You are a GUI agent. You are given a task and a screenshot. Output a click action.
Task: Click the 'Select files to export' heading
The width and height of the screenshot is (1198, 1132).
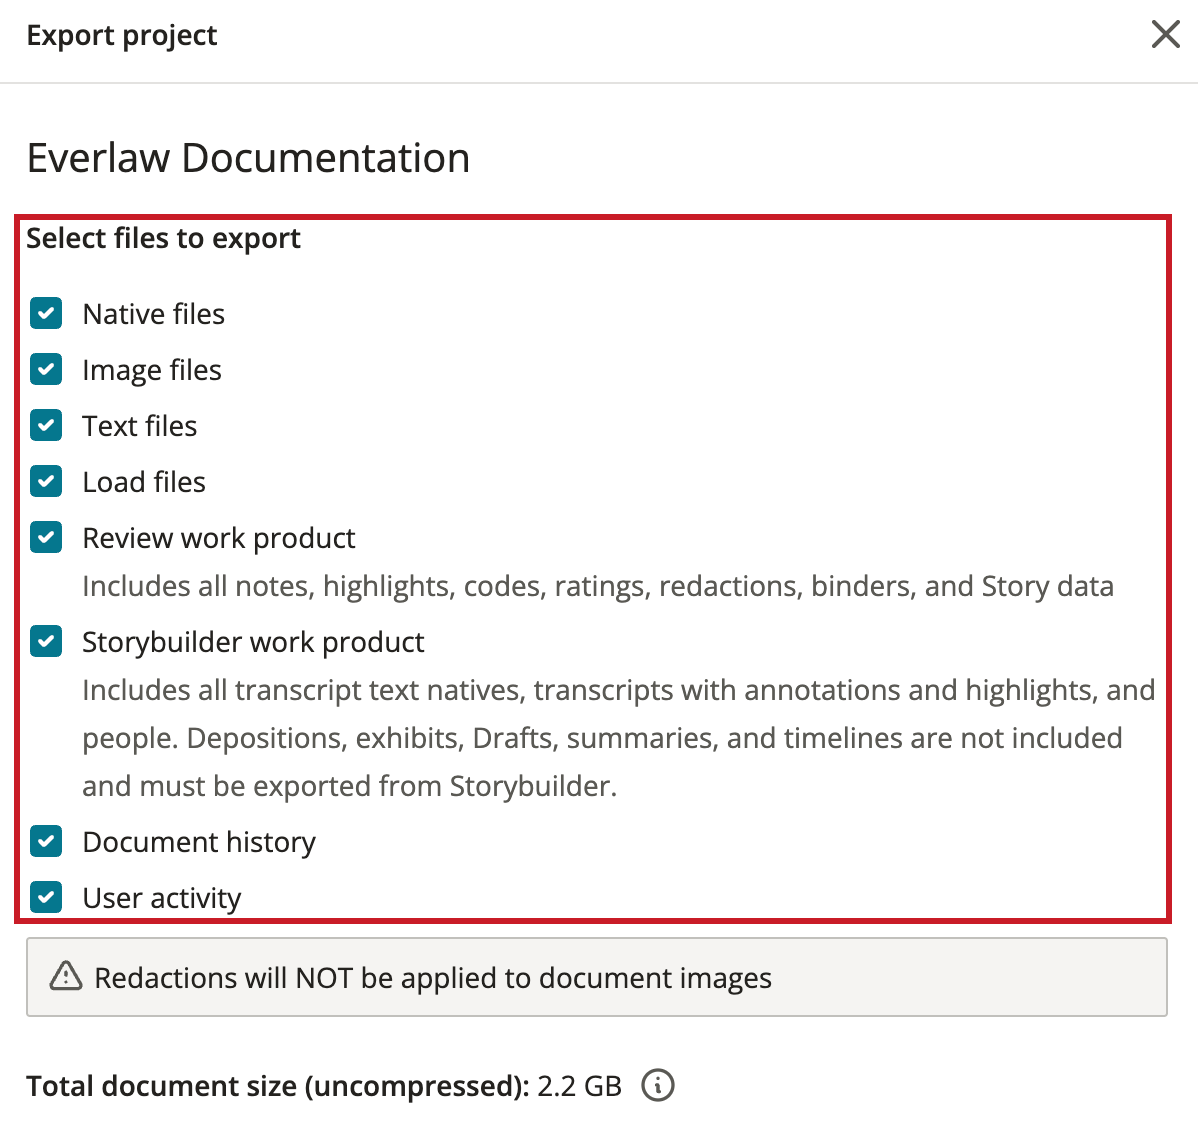[164, 238]
